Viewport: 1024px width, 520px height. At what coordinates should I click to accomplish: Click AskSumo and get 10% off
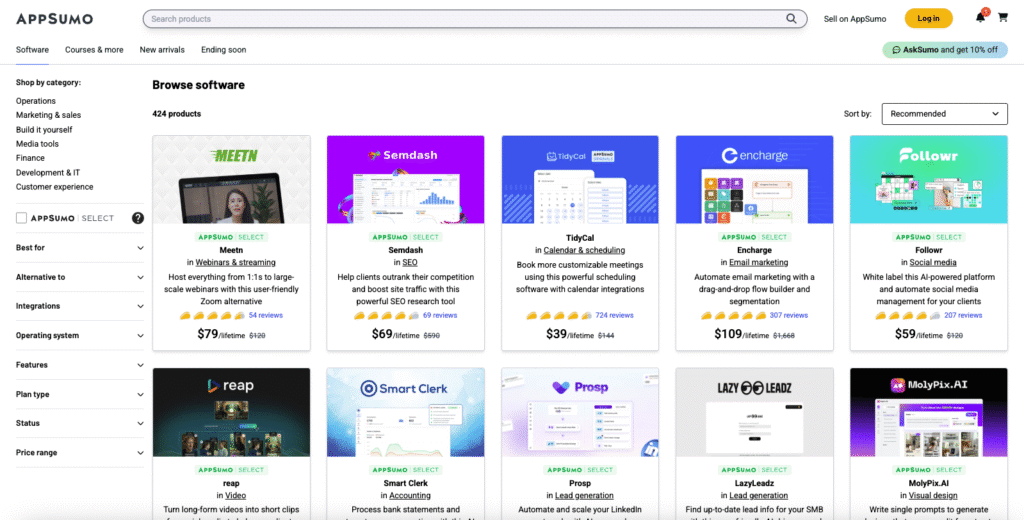point(944,50)
